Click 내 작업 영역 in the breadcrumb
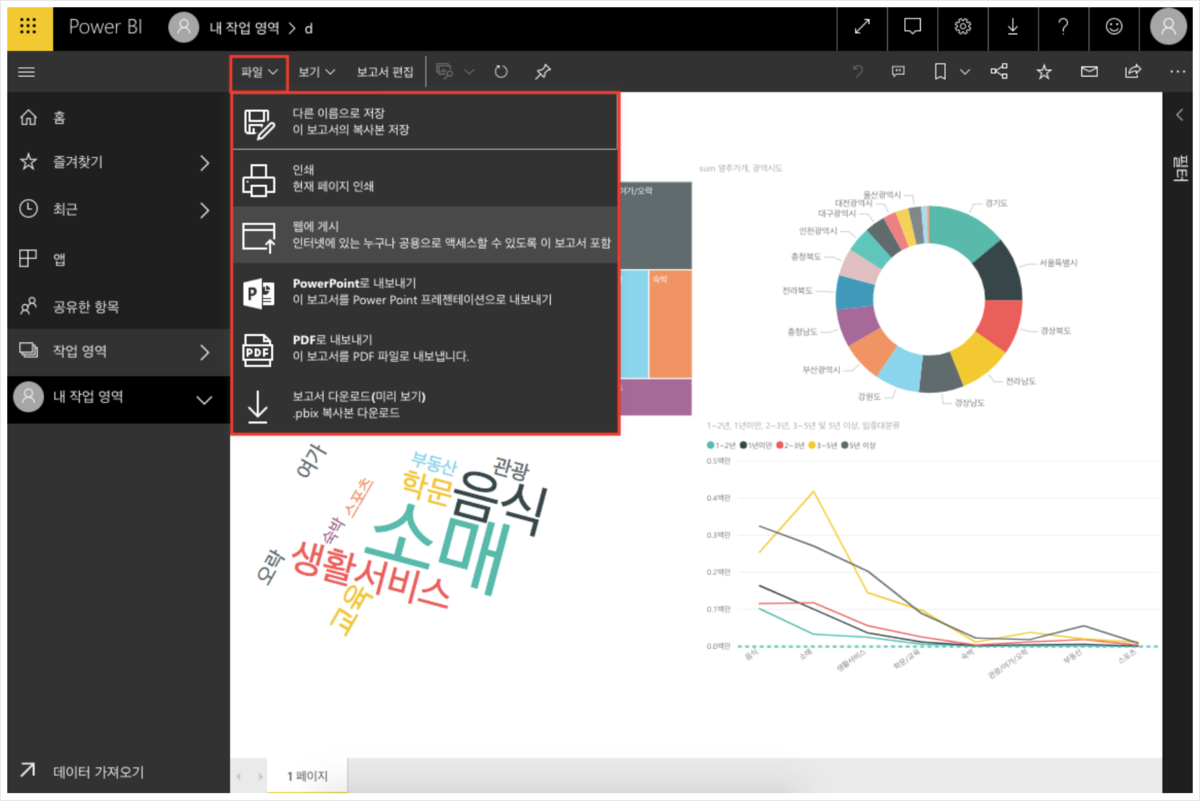 [245, 28]
